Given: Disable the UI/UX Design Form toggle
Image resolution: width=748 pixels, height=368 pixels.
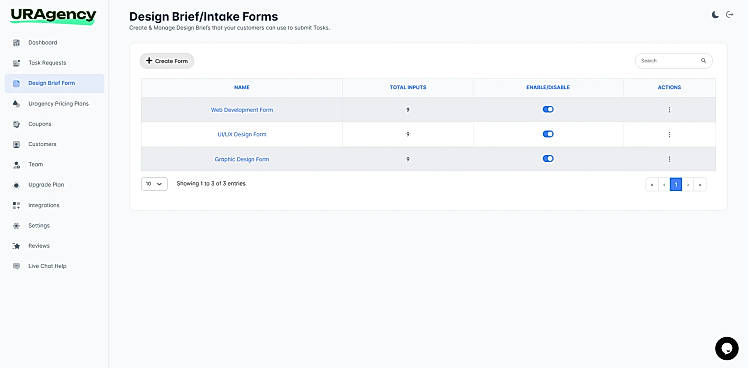Looking at the screenshot, I should click(548, 134).
